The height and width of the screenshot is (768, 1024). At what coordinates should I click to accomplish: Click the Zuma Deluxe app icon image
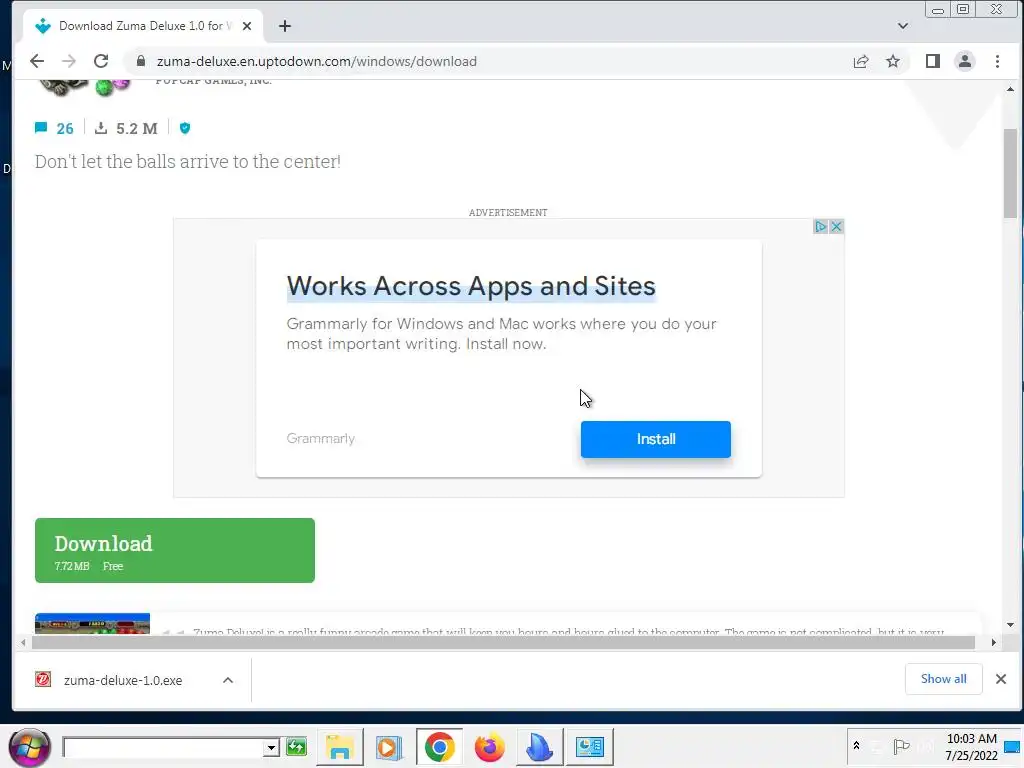84,87
